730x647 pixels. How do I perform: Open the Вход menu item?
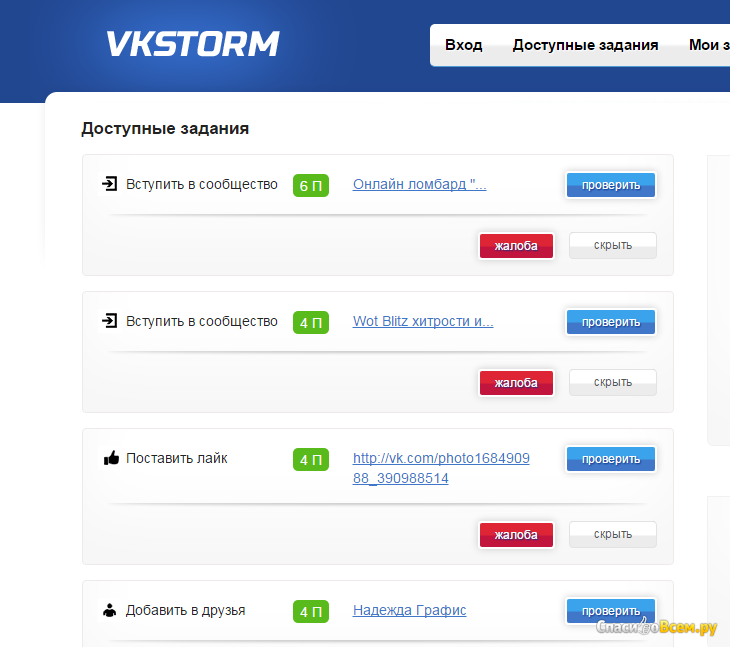(463, 45)
